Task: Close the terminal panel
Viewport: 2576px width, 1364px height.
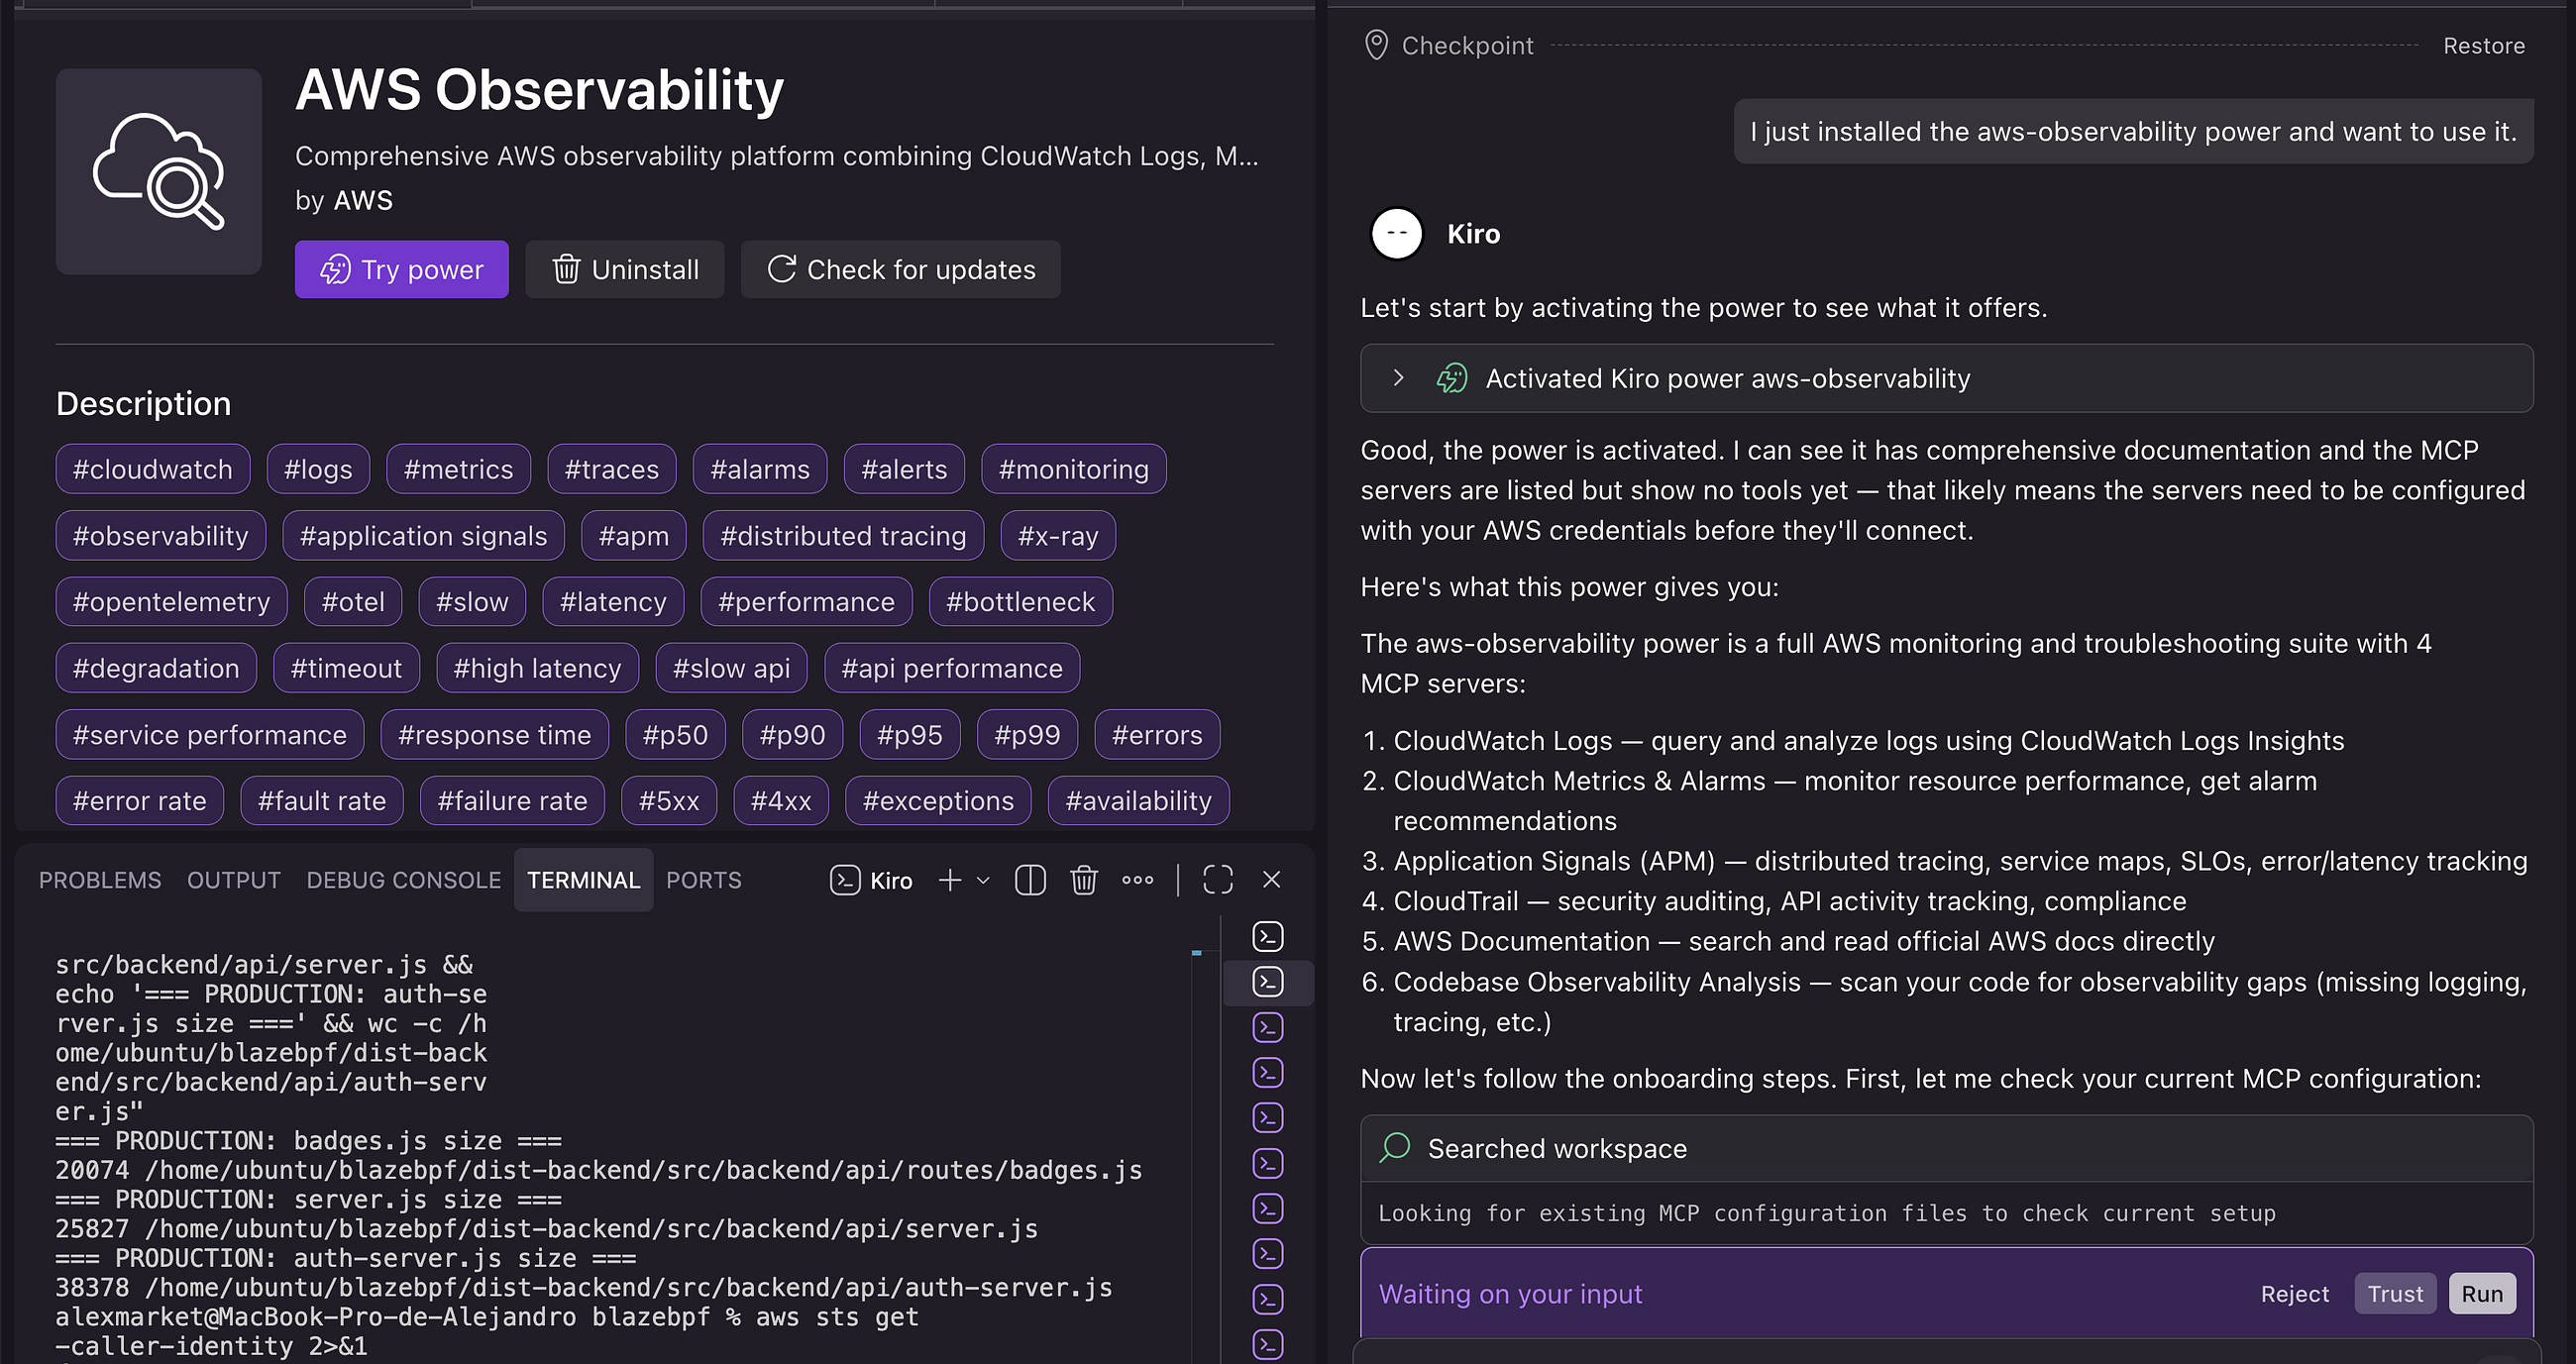Action: click(x=1271, y=880)
